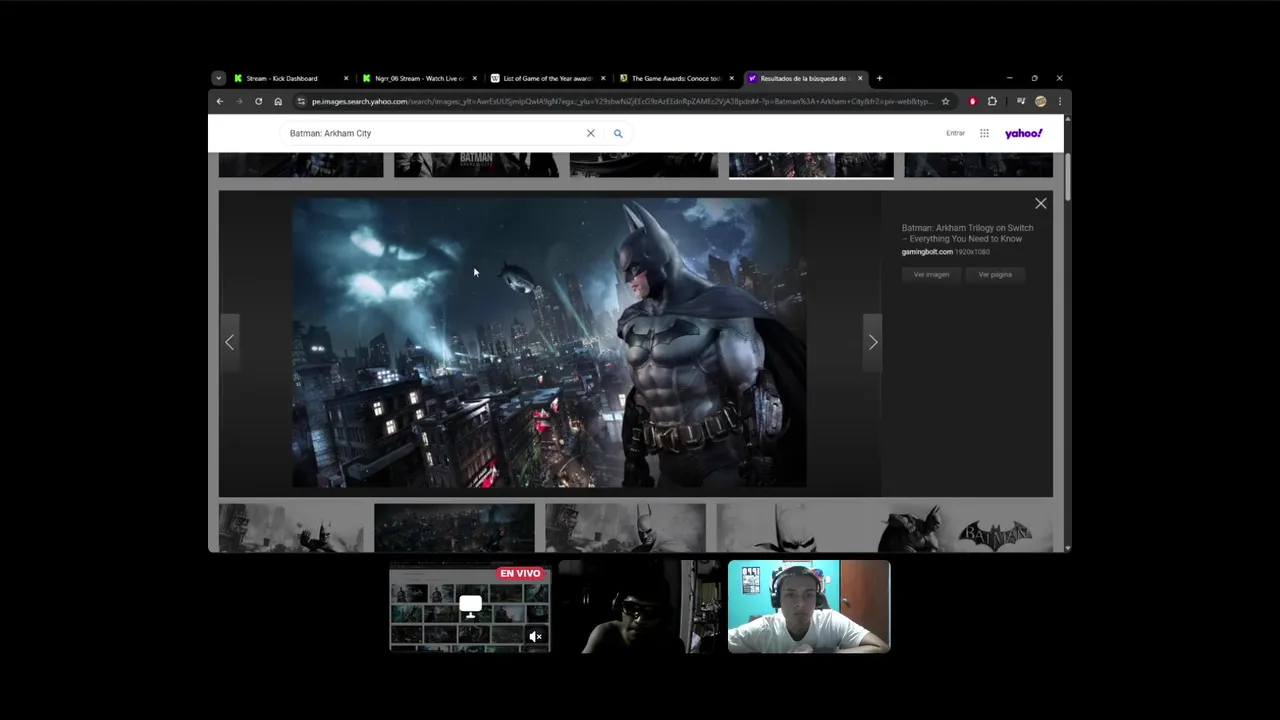The width and height of the screenshot is (1280, 720).
Task: Click the Entrar sign-in link
Action: [x=955, y=133]
